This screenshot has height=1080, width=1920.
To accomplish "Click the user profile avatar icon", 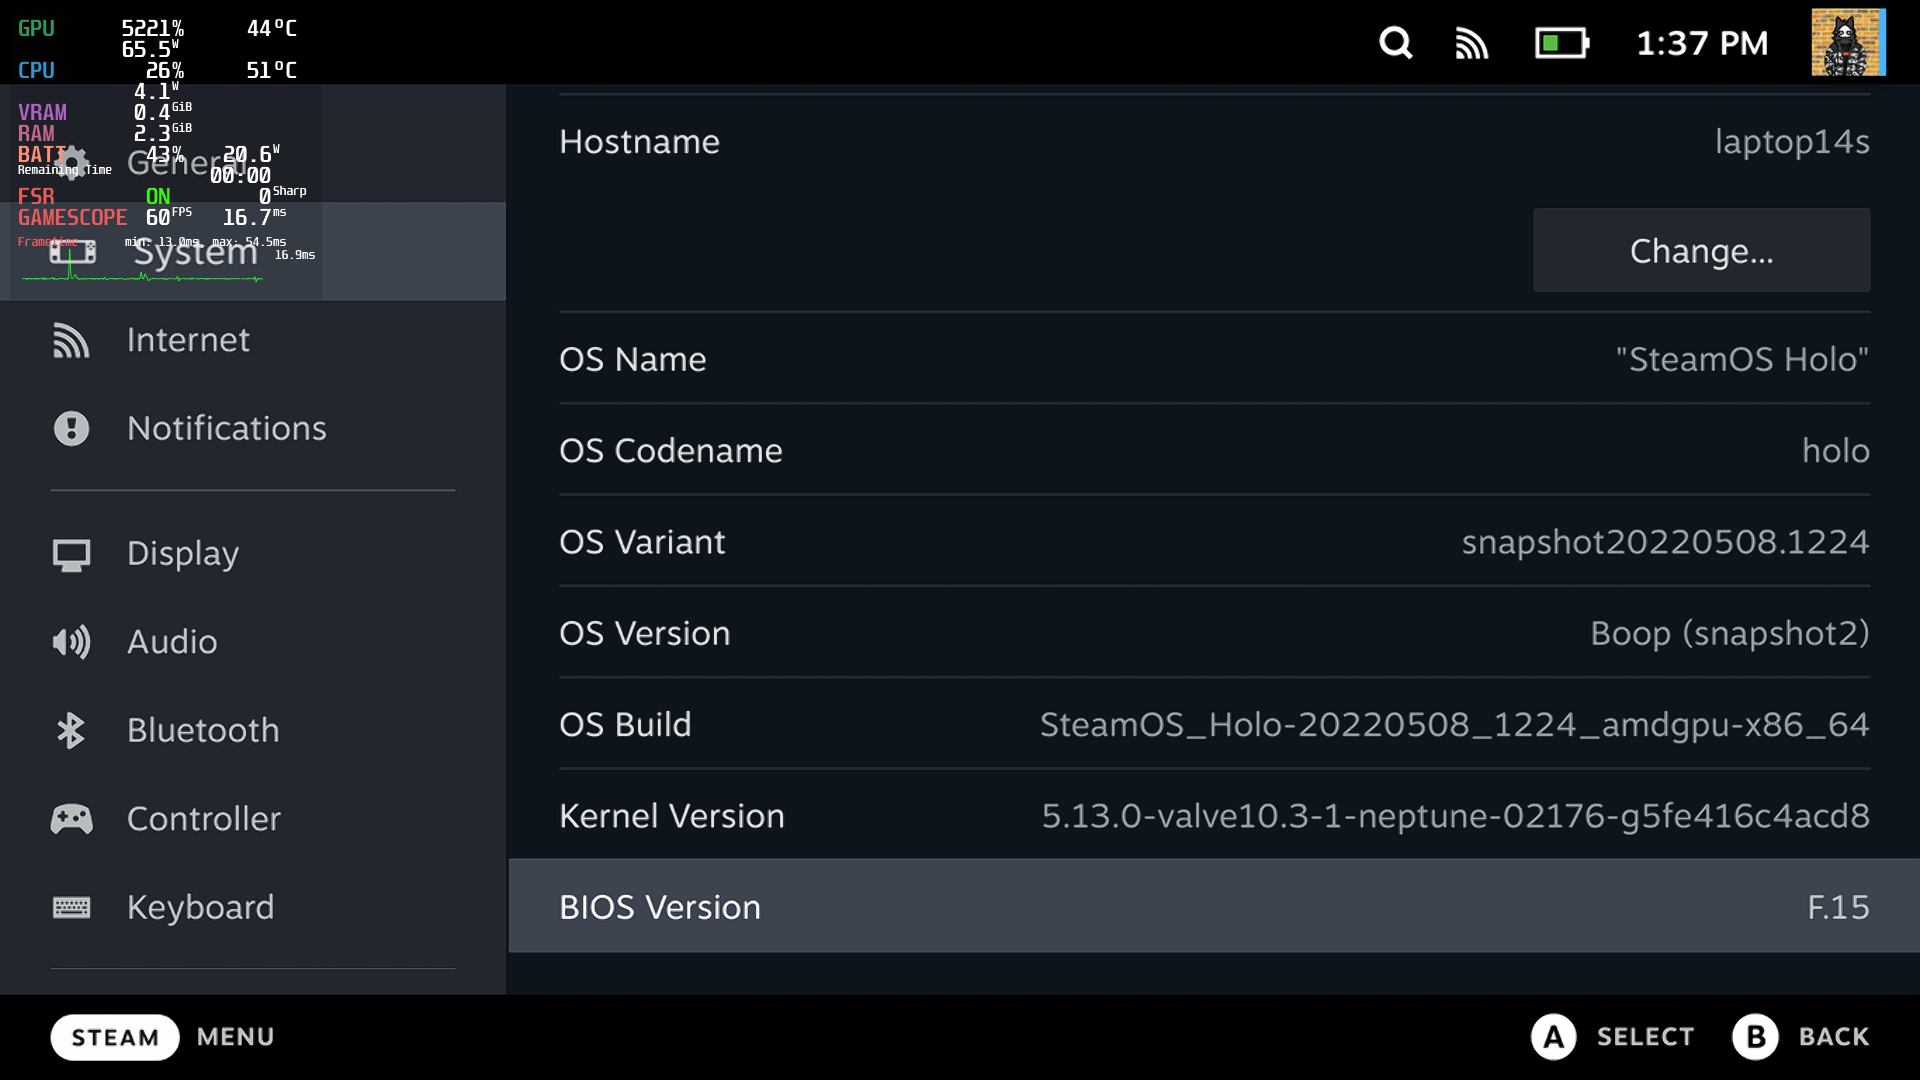I will pyautogui.click(x=1850, y=42).
